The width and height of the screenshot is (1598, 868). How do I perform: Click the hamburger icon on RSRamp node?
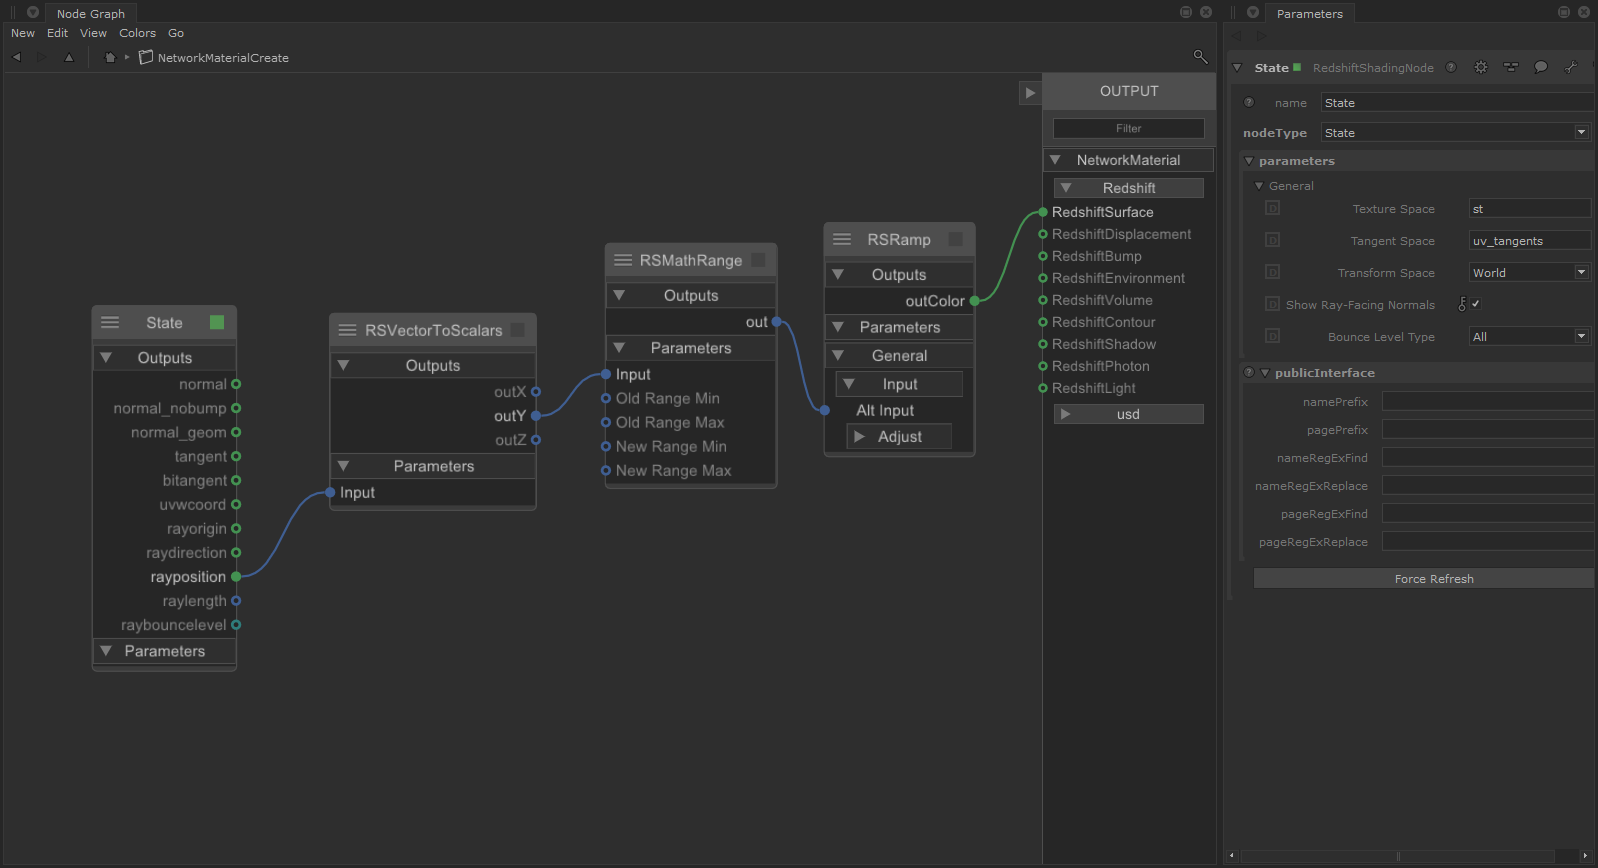pyautogui.click(x=842, y=240)
